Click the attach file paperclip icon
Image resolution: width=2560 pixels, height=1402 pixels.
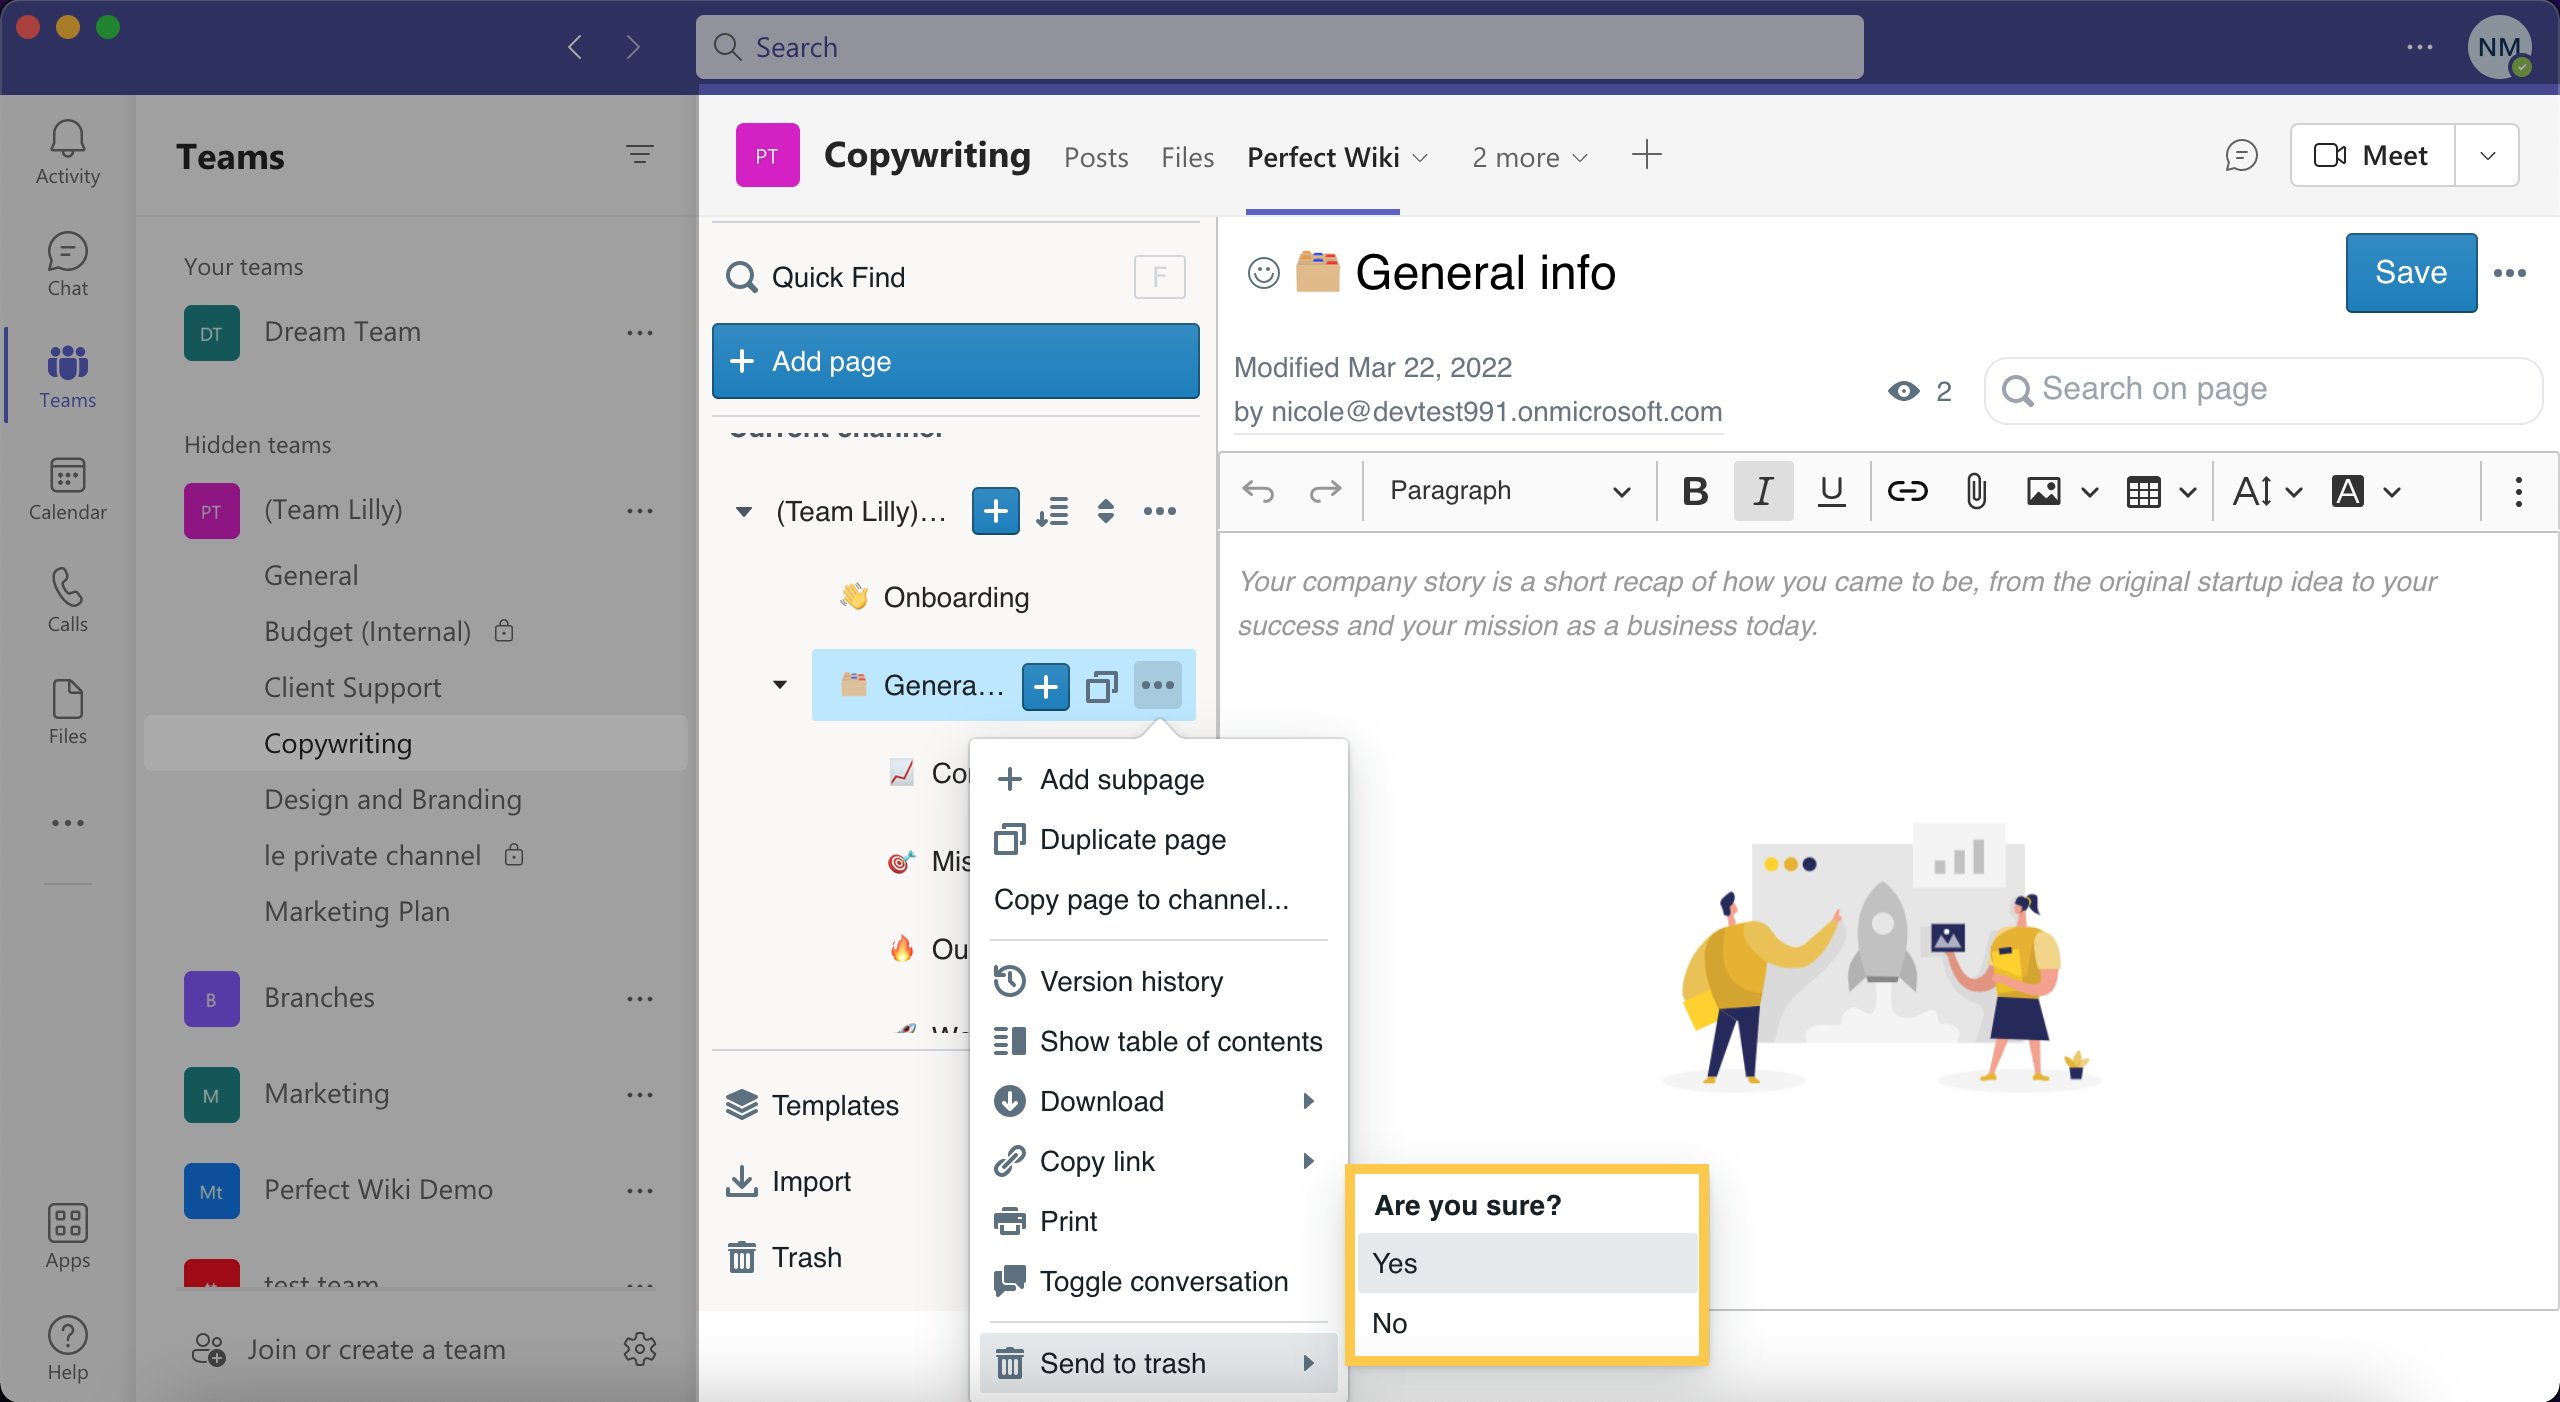pyautogui.click(x=1975, y=491)
